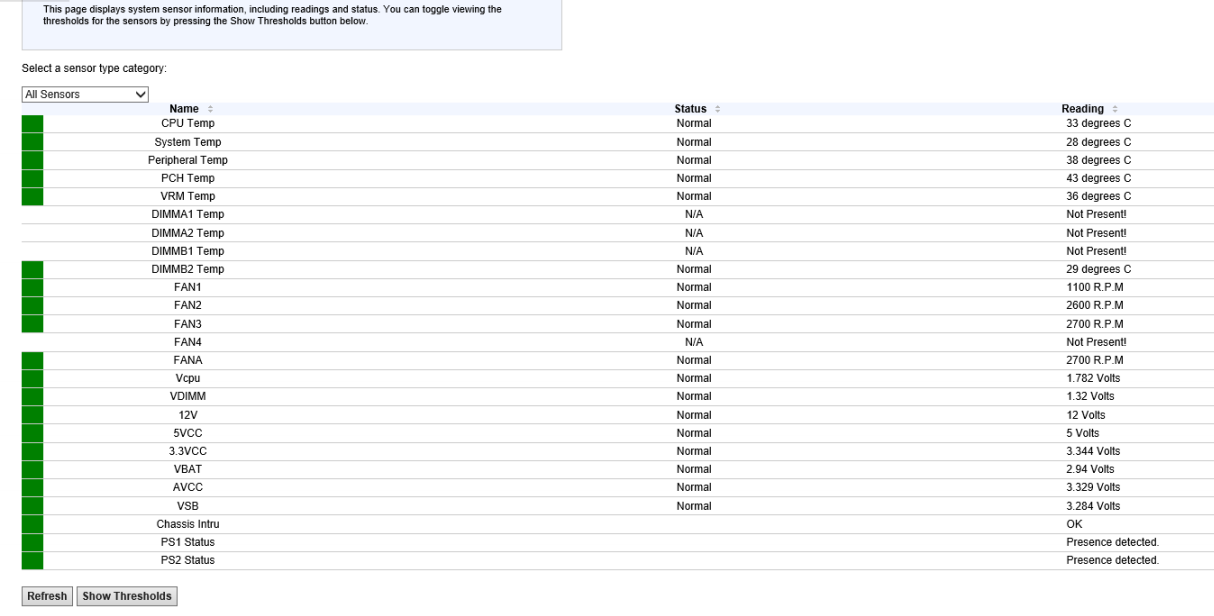Click the green status indicator for AVCC
Screen dimensions: 1214x616
[33, 487]
